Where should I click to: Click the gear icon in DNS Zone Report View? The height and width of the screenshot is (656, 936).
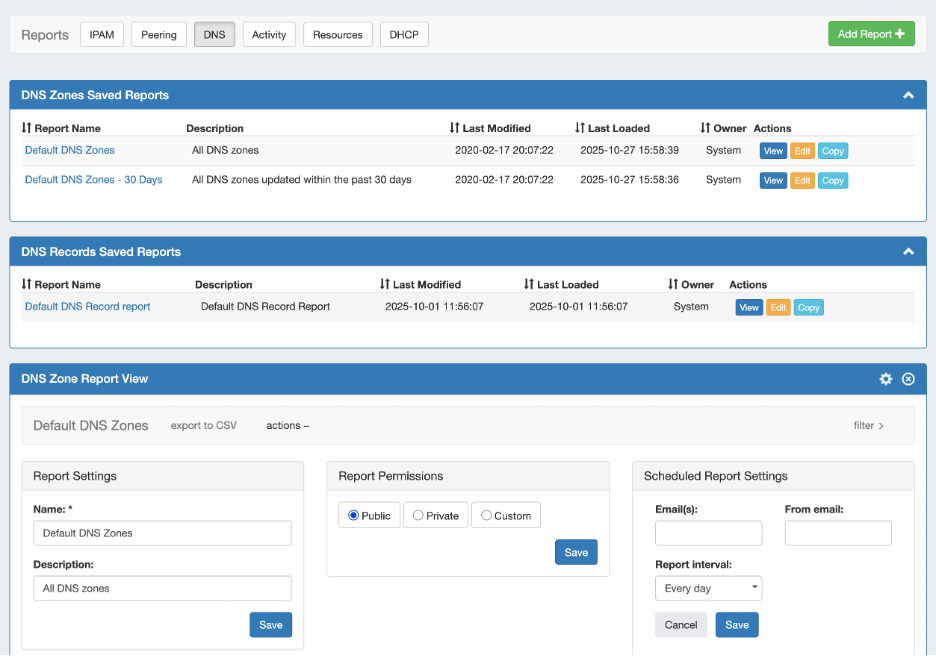click(x=885, y=379)
